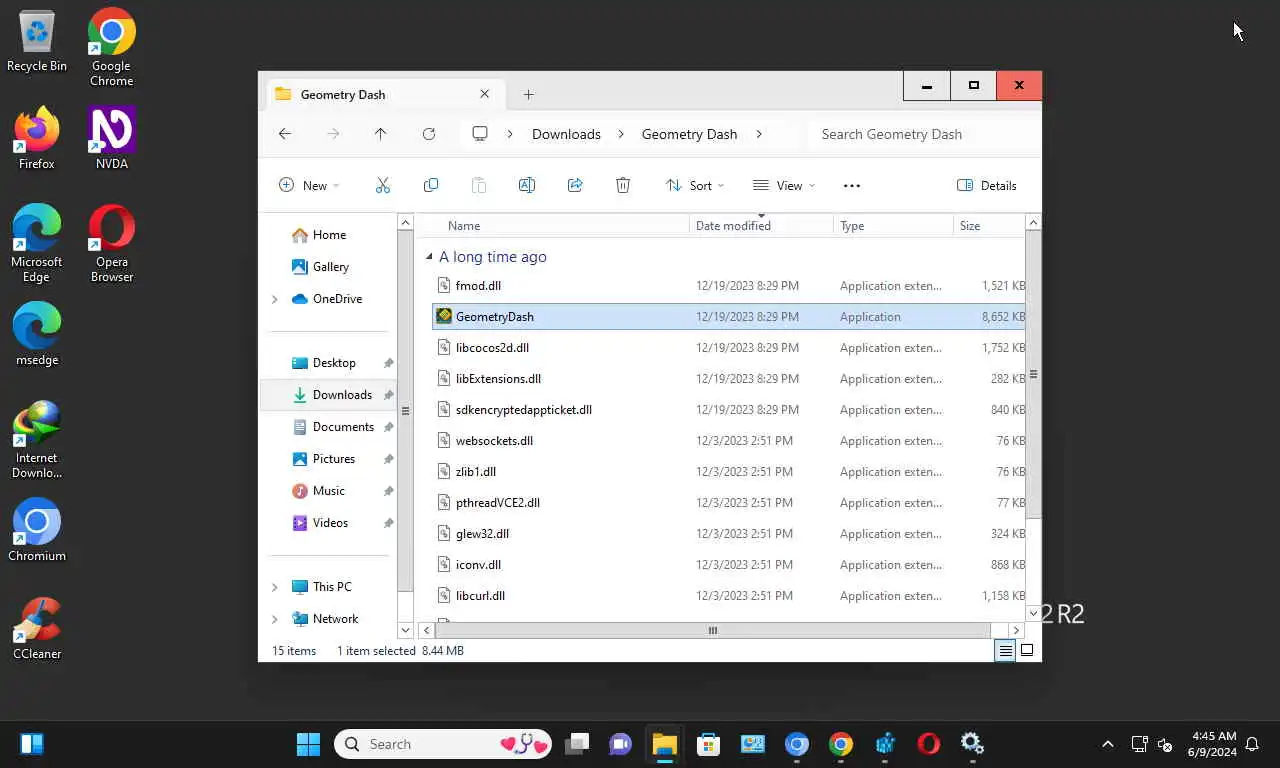Click the Cut scissors icon
This screenshot has height=768, width=1280.
382,185
